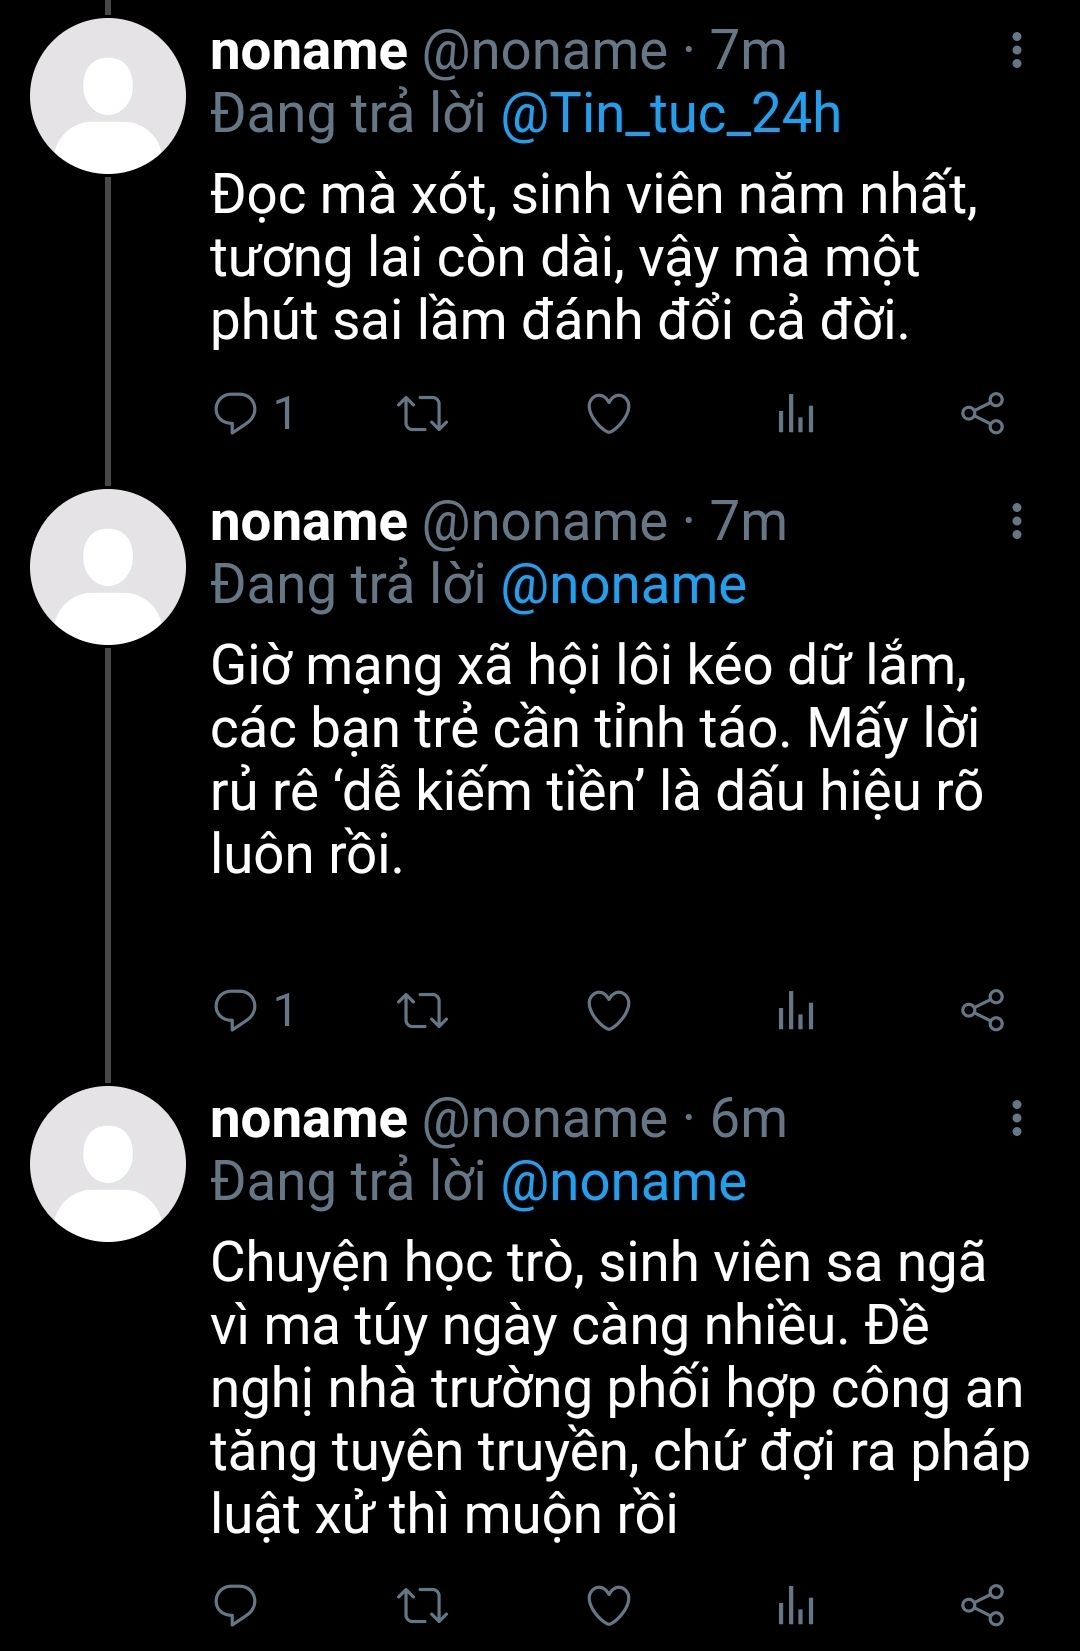This screenshot has width=1080, height=1651.
Task: Reply to the 'Chuyện học trò' tweet
Action: click(x=236, y=1606)
